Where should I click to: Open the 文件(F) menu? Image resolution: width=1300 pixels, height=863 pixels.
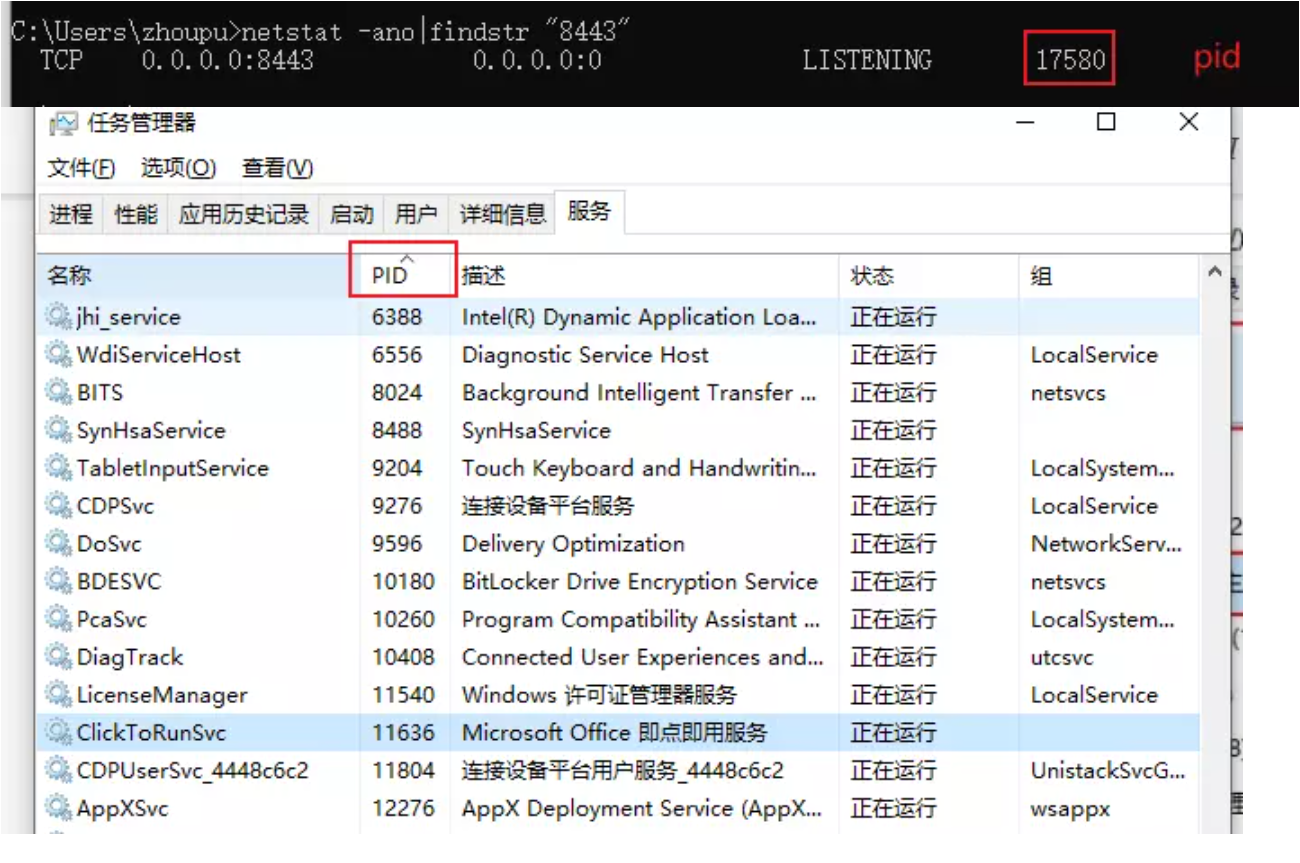click(81, 169)
